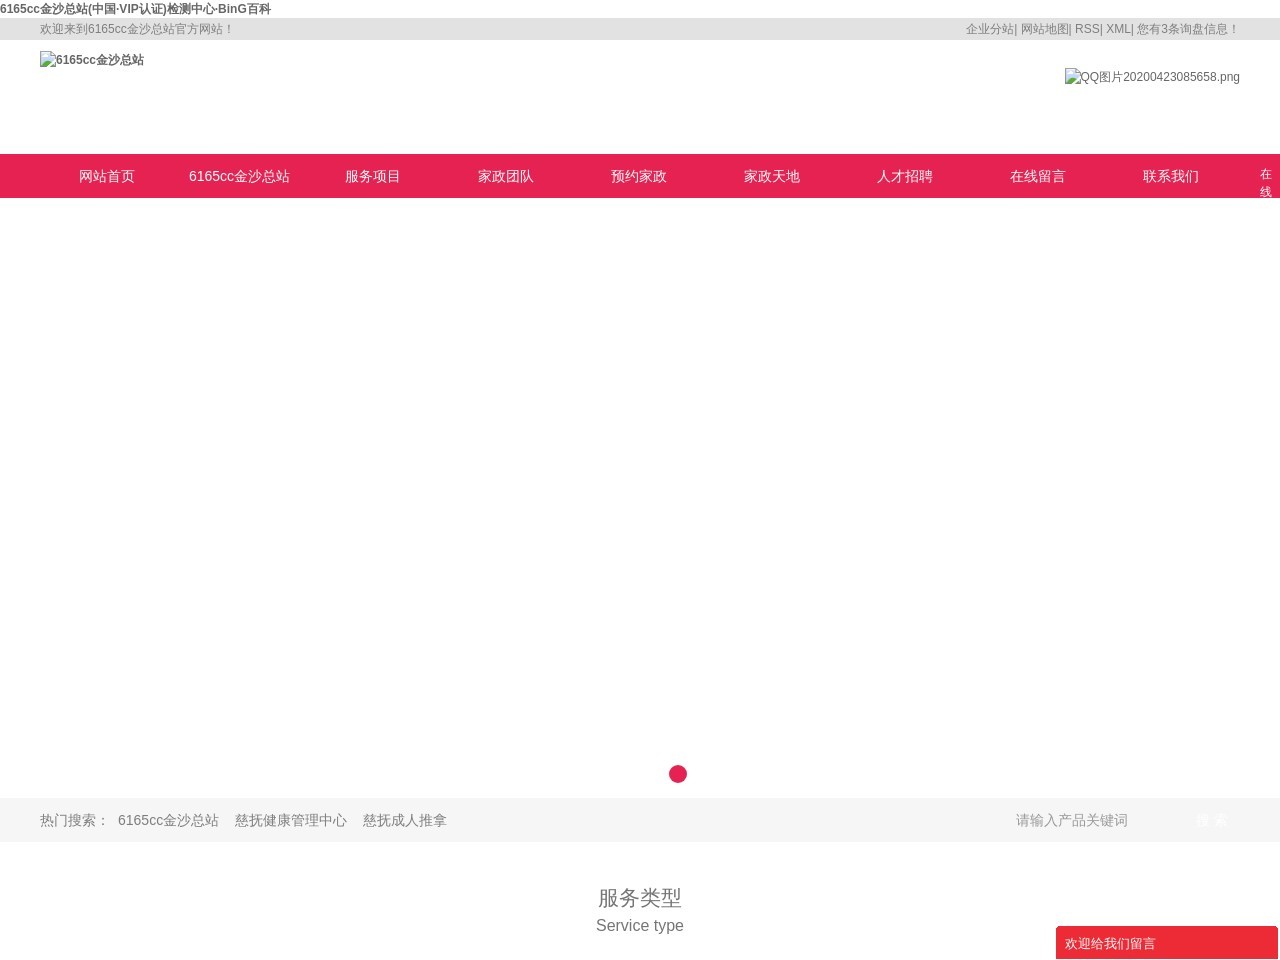
Task: Search using the 搜索 button
Action: tap(1211, 820)
